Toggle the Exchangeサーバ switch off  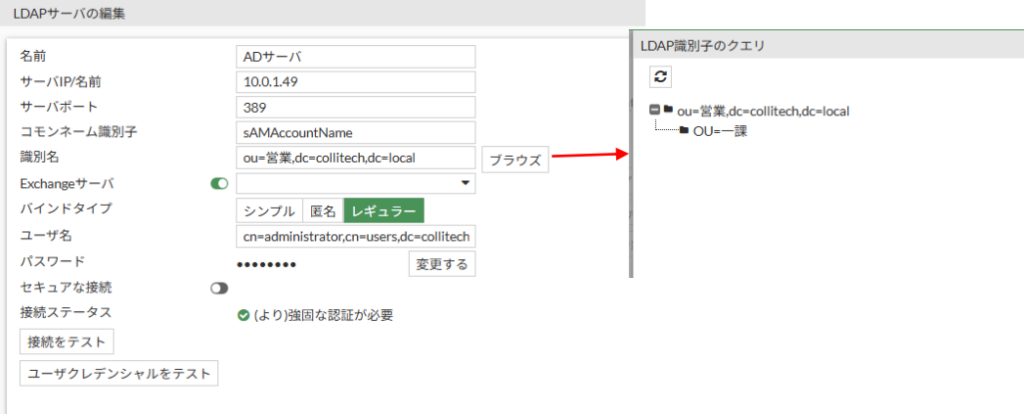coord(220,184)
